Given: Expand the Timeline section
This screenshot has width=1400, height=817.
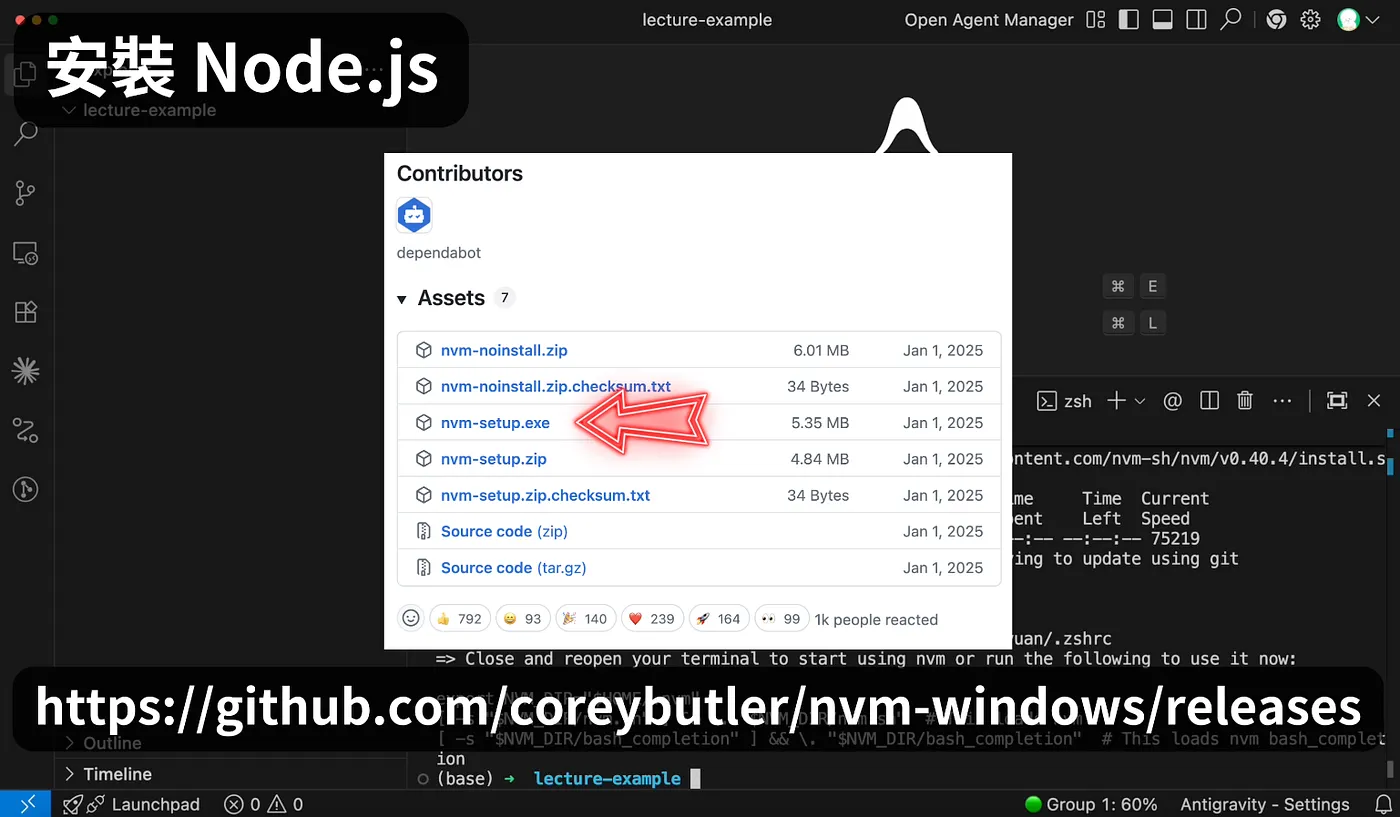Looking at the screenshot, I should click(x=70, y=774).
